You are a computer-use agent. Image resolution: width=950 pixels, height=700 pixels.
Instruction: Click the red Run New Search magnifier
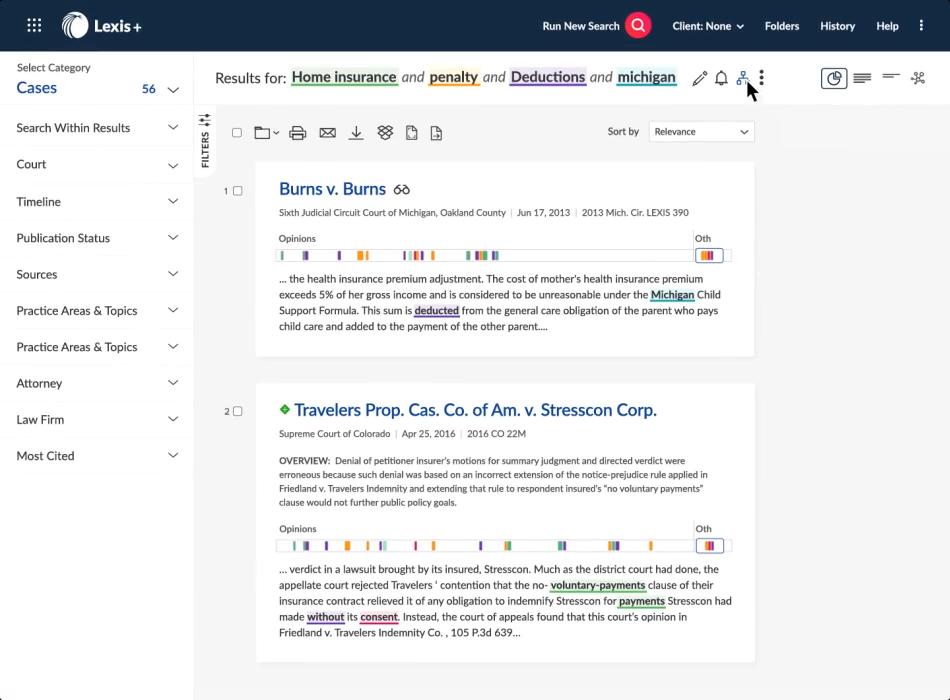(x=638, y=25)
